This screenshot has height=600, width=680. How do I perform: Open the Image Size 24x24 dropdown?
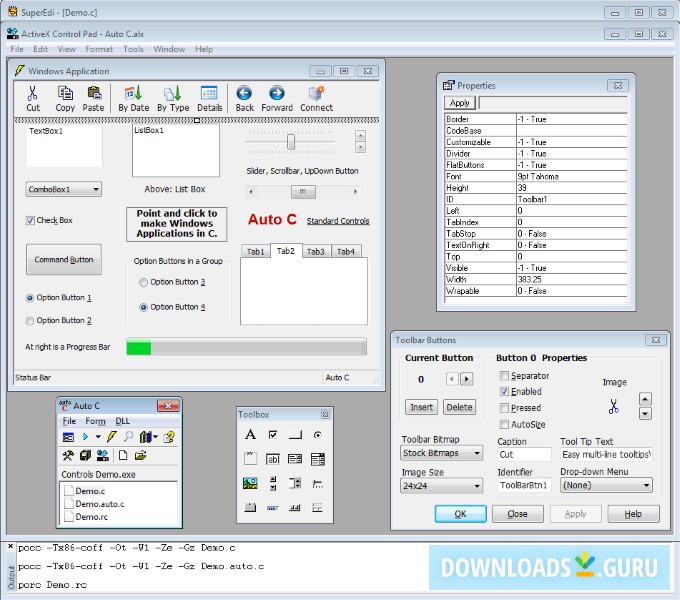tap(476, 486)
